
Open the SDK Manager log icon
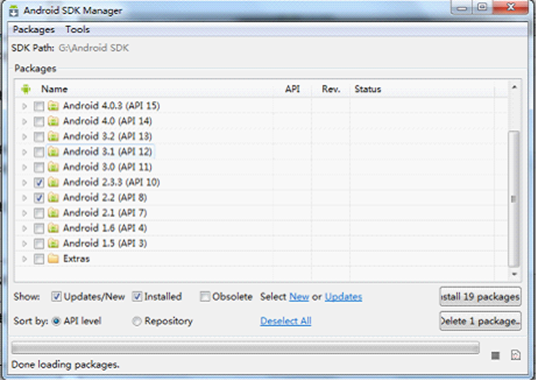tap(516, 355)
